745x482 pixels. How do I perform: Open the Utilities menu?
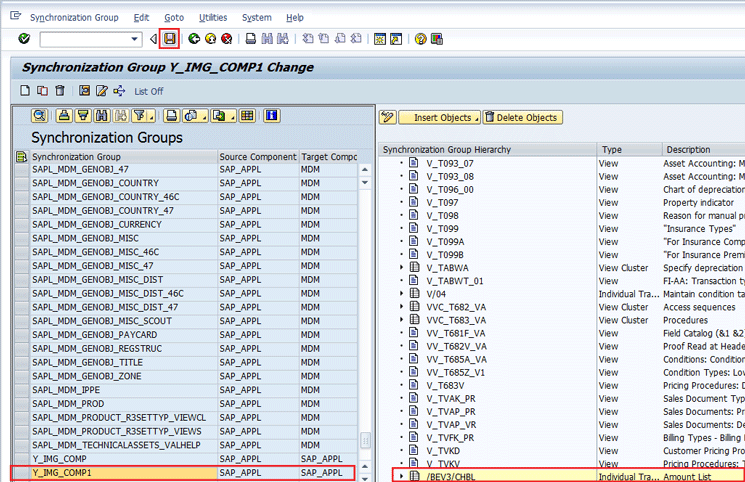tap(212, 18)
